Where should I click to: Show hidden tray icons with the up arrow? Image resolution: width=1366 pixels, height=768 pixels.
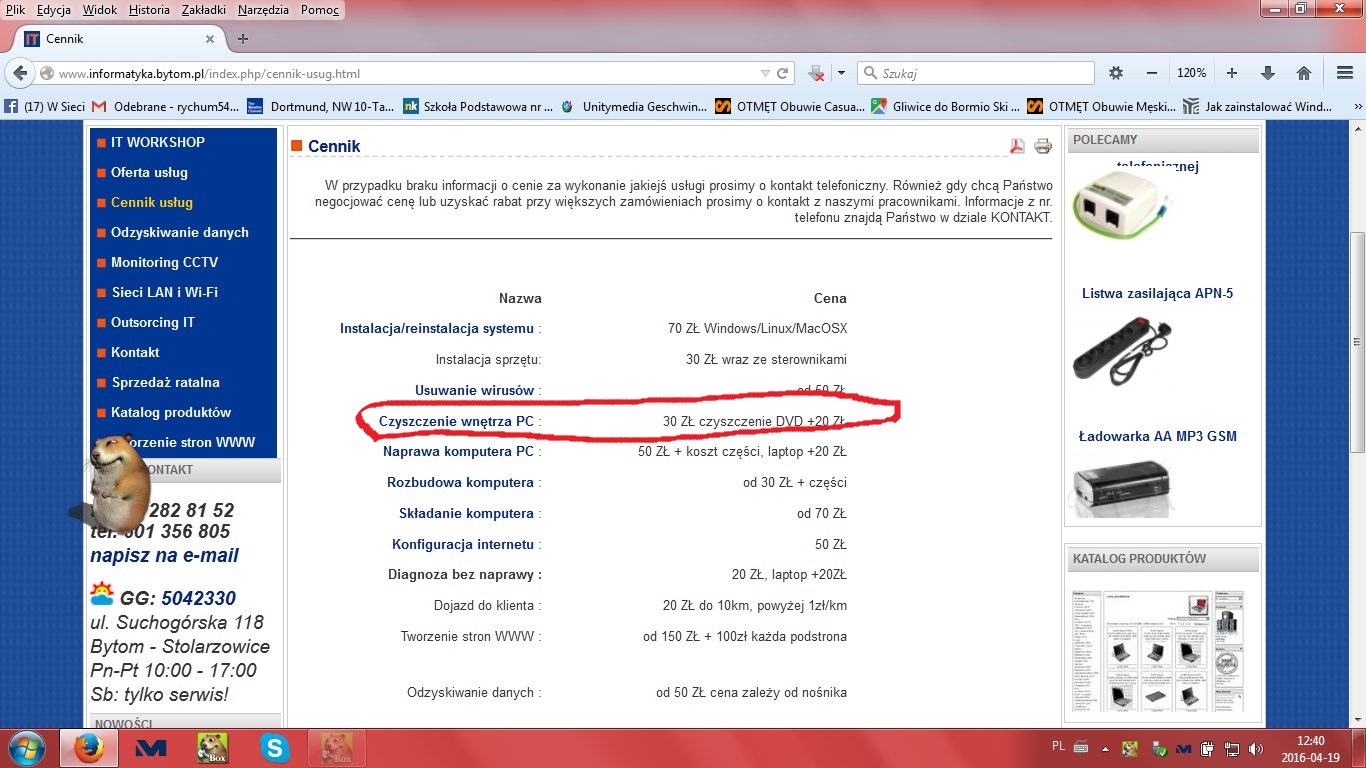(1106, 748)
